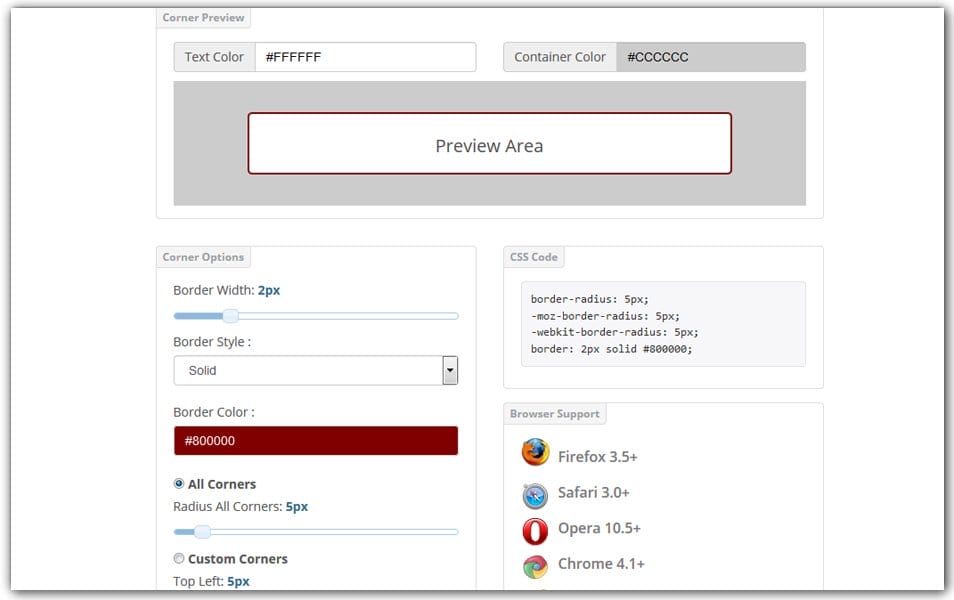Click the Firefox browser icon
Screen dimensions: 954x600
535,453
